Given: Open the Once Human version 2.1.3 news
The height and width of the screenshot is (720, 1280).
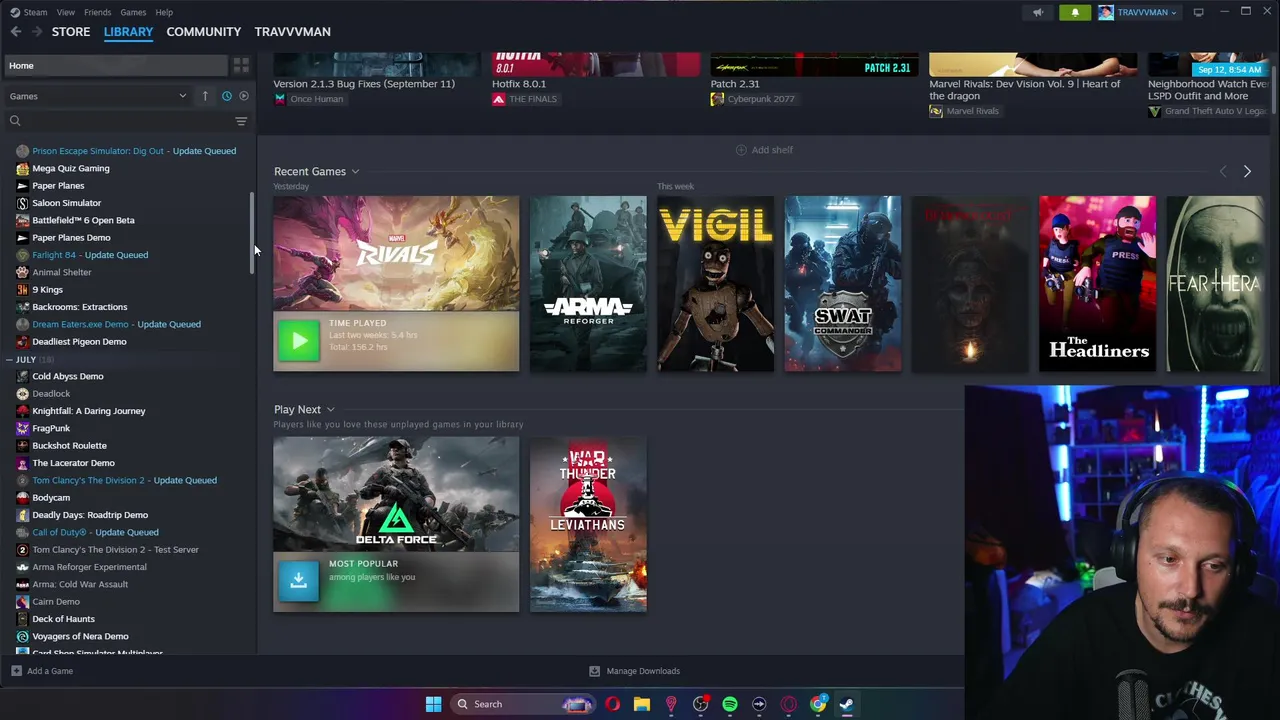Looking at the screenshot, I should point(364,84).
